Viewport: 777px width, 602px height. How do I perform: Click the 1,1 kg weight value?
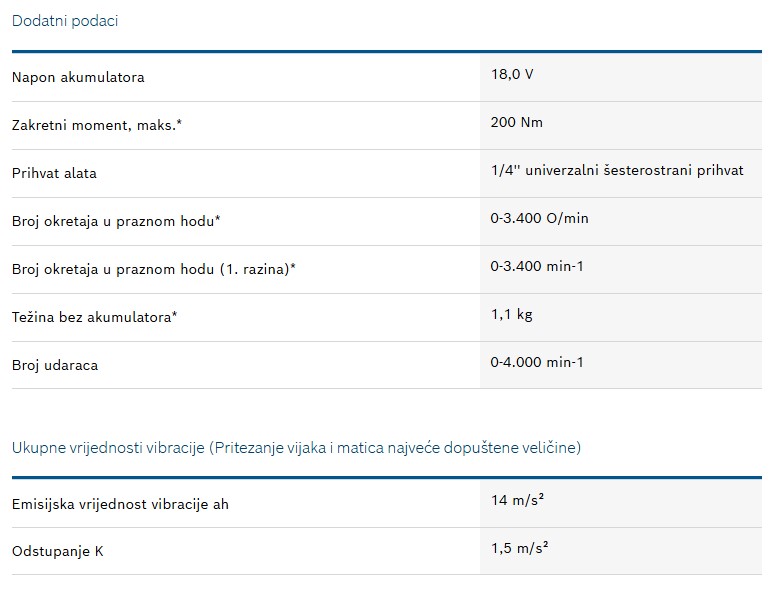point(512,315)
